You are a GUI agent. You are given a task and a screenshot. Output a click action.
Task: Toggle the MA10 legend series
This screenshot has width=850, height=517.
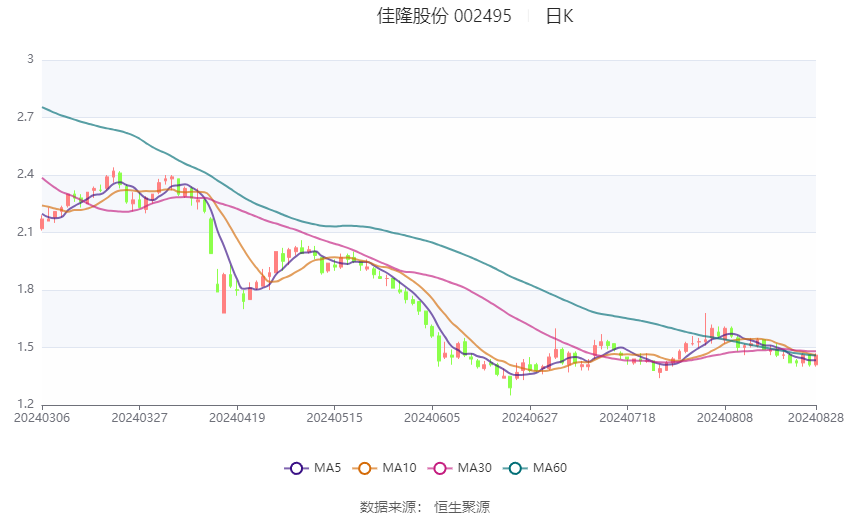(x=384, y=468)
